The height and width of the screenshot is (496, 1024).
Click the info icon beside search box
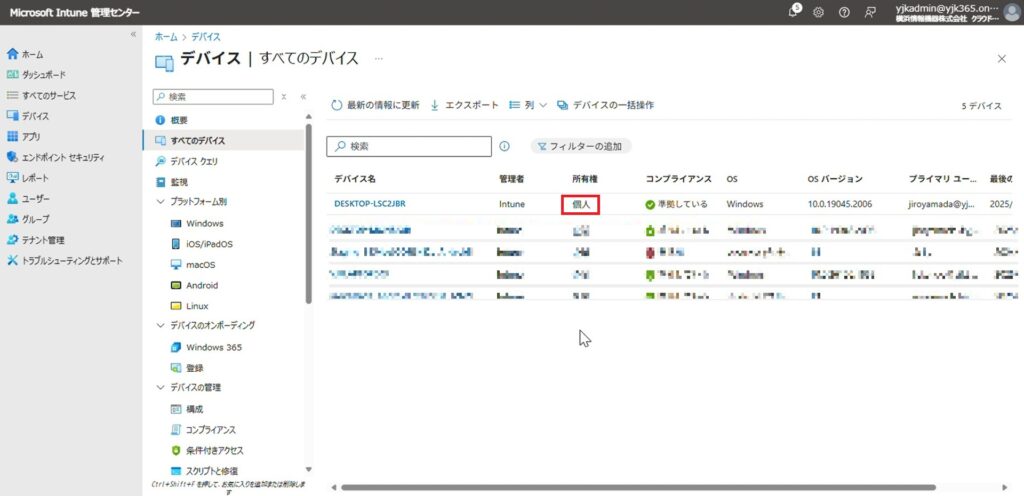tap(505, 146)
